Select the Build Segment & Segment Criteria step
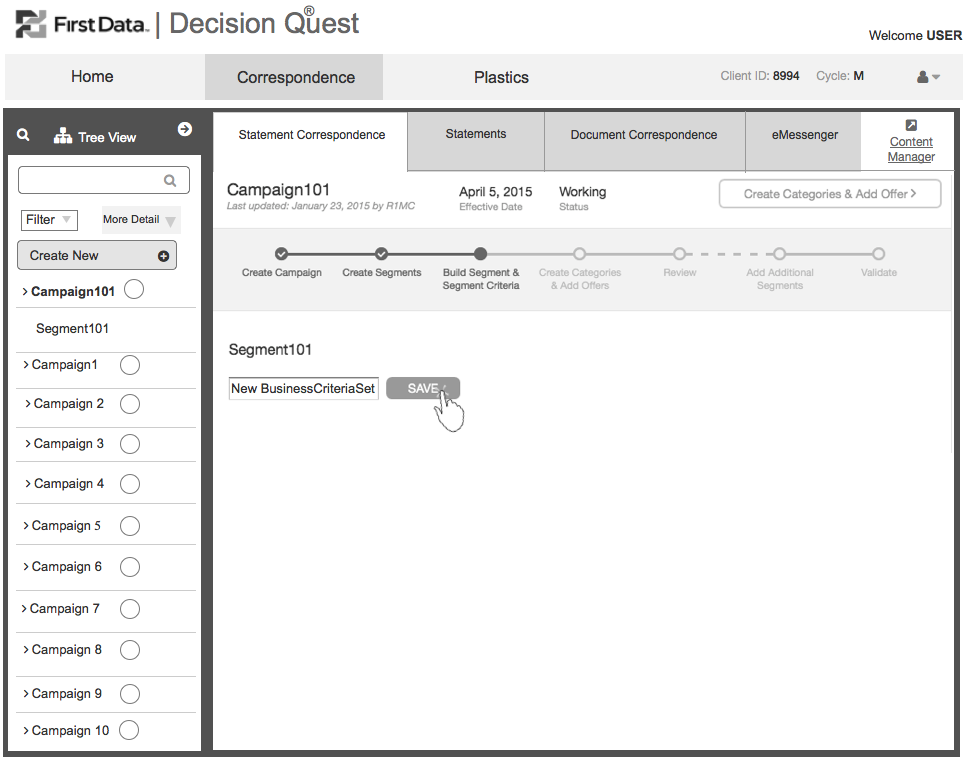The height and width of the screenshot is (761, 963). [x=481, y=254]
